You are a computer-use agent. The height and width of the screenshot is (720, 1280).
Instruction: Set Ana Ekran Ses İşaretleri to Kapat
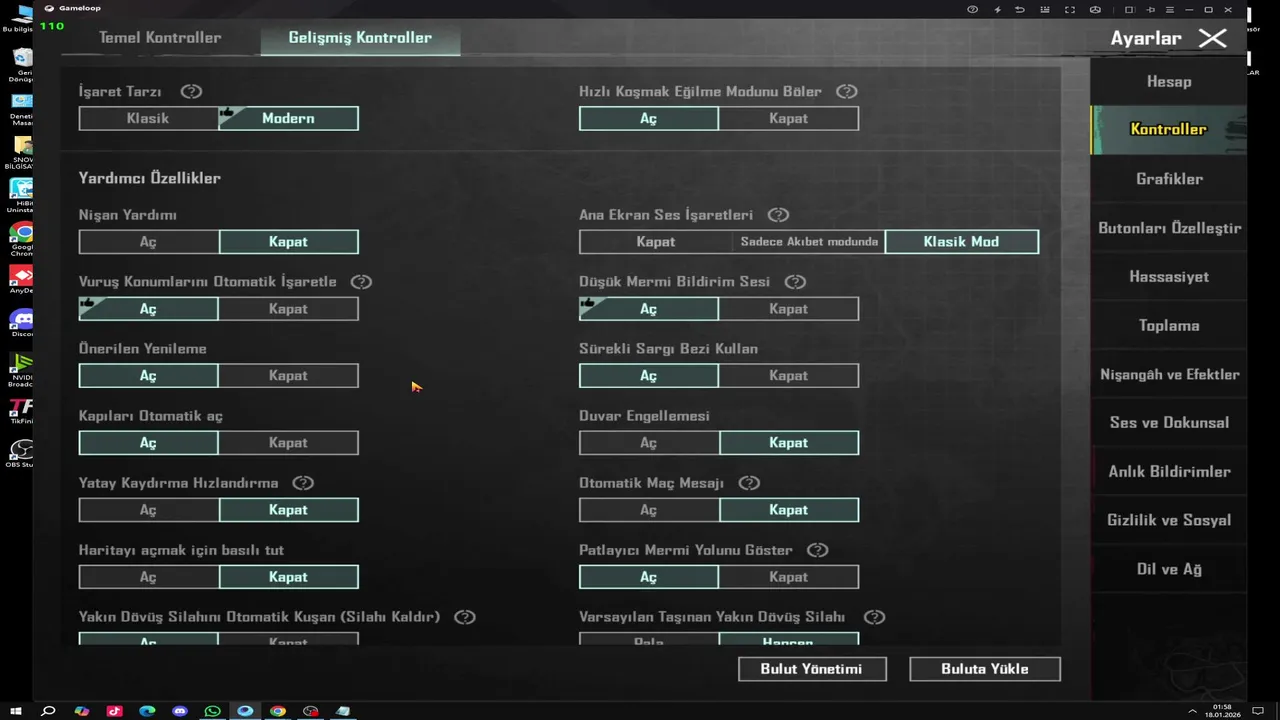656,242
